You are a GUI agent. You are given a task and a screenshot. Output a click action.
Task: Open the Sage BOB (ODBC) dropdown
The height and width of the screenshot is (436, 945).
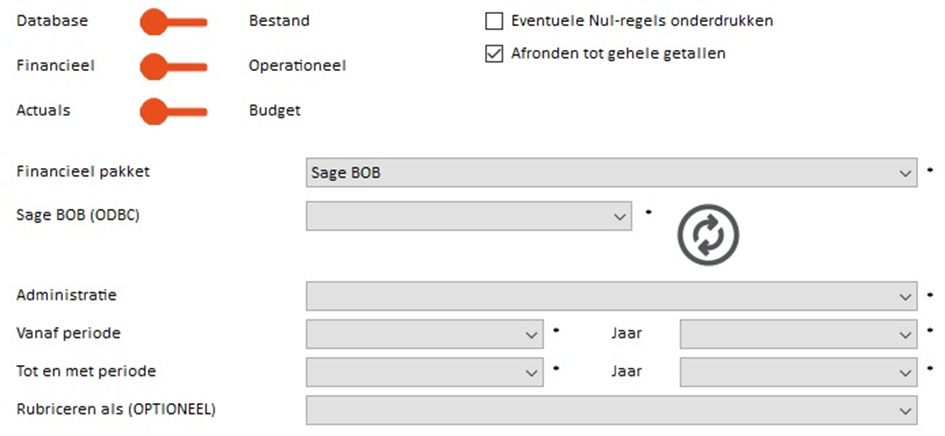(469, 216)
